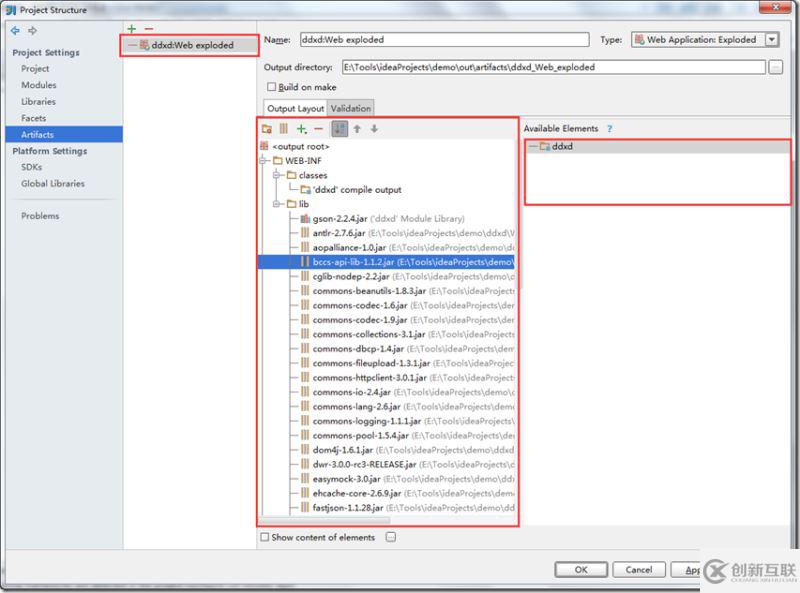
Task: Dismiss the dialog with Cancel
Action: click(639, 570)
